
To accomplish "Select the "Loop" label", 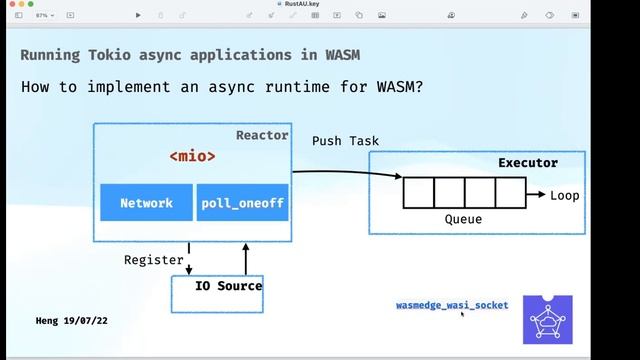I will (x=564, y=196).
